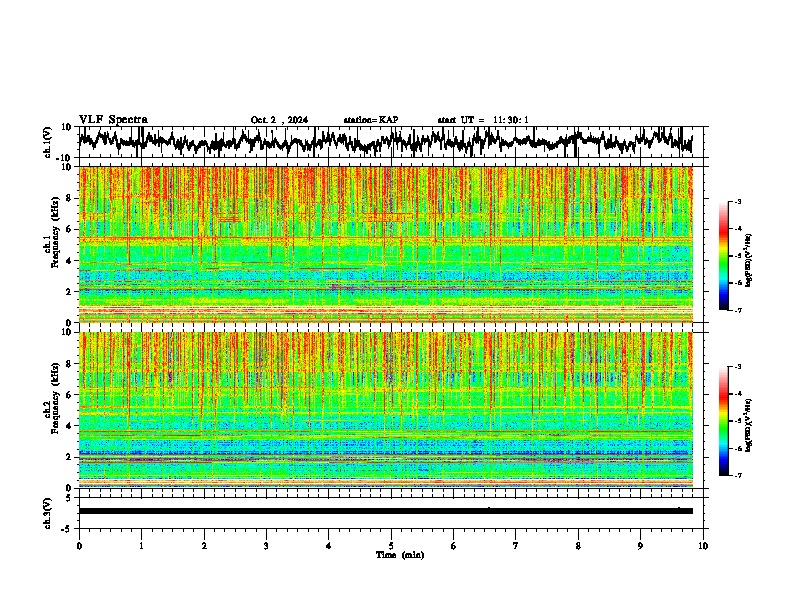Click the ch.1 voltage waveform trace
Image resolution: width=792 pixels, height=612 pixels.
[385, 142]
